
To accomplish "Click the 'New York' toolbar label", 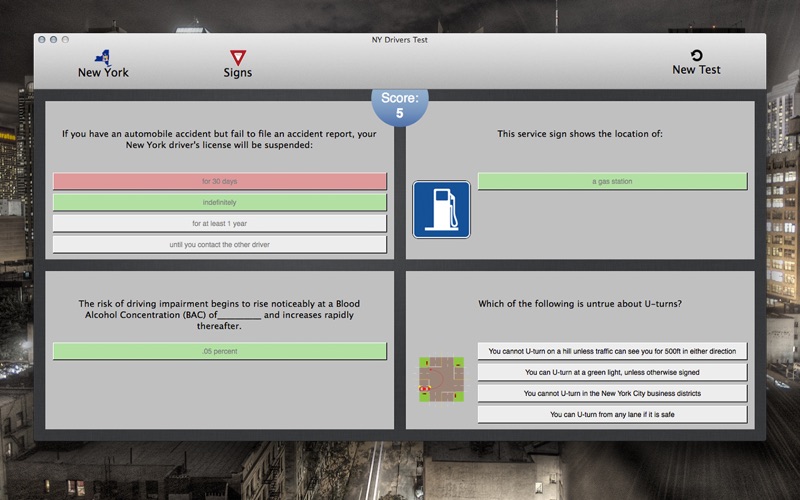I will [103, 72].
